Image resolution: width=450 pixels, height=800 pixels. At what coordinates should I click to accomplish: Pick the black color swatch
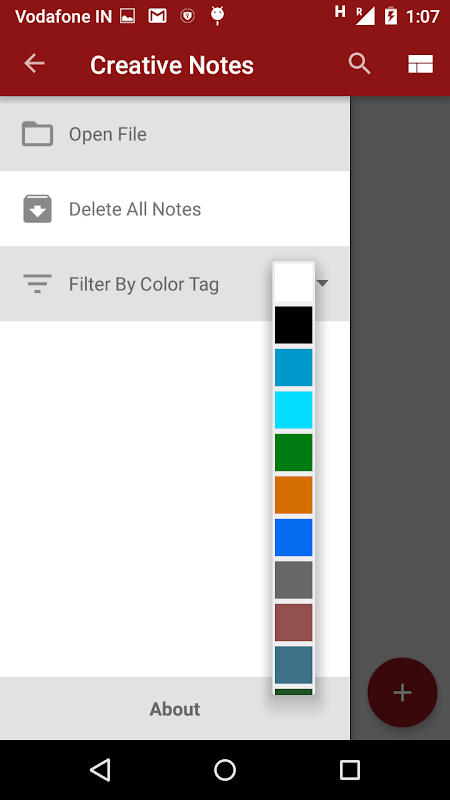[293, 325]
